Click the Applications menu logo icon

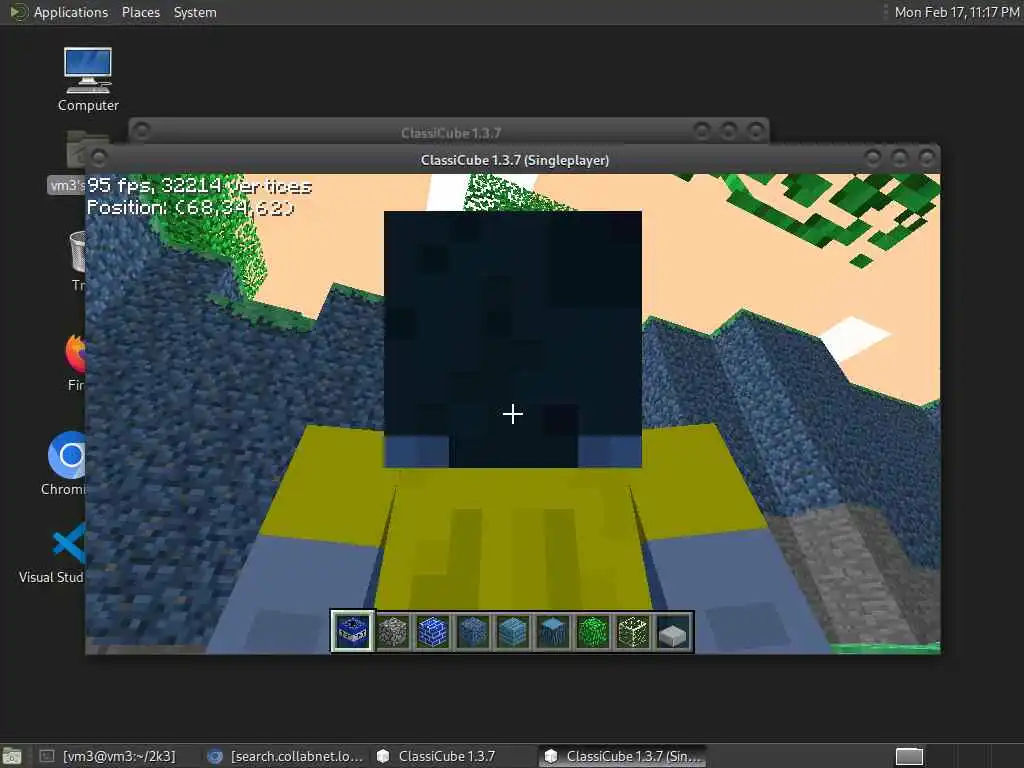coord(18,12)
